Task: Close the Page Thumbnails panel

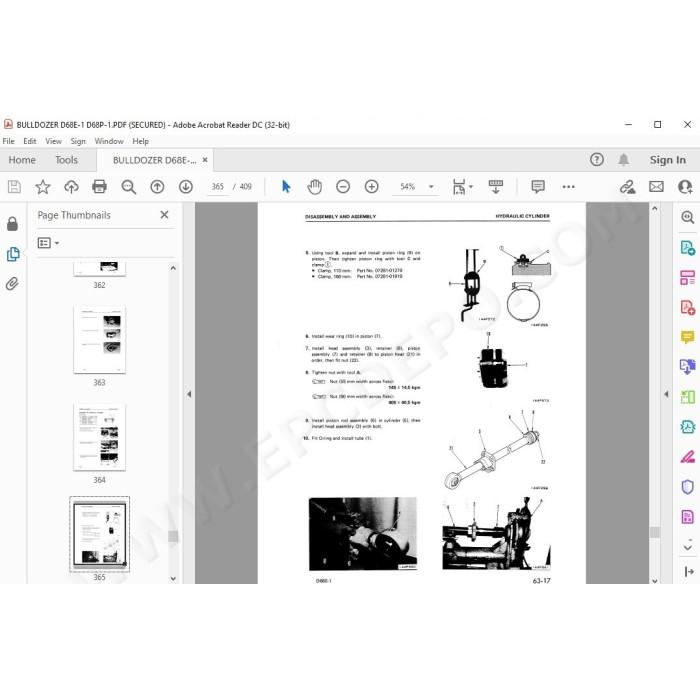Action: point(164,215)
